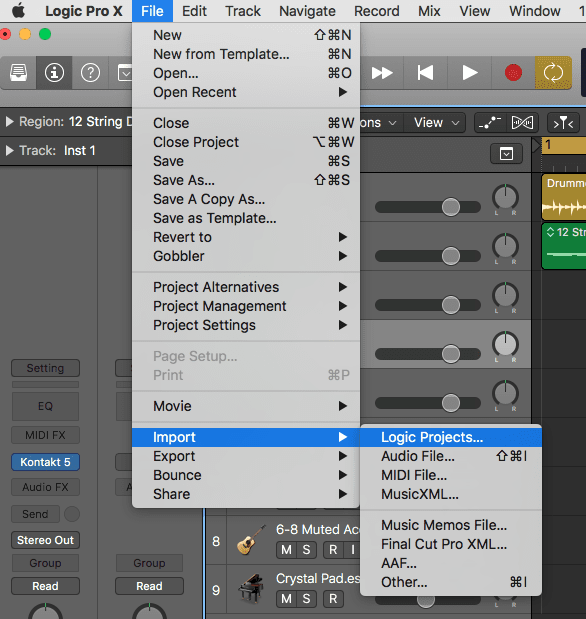Open the Export submenu

tap(246, 456)
